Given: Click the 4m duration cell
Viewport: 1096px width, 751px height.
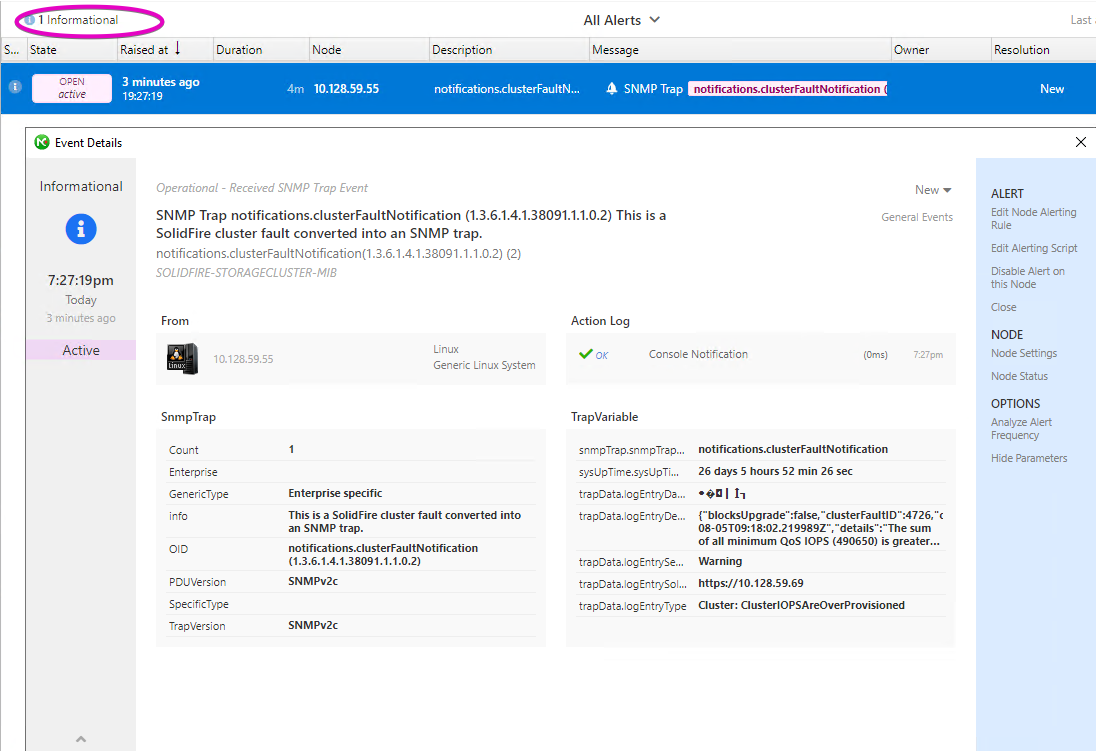Looking at the screenshot, I should (x=296, y=89).
